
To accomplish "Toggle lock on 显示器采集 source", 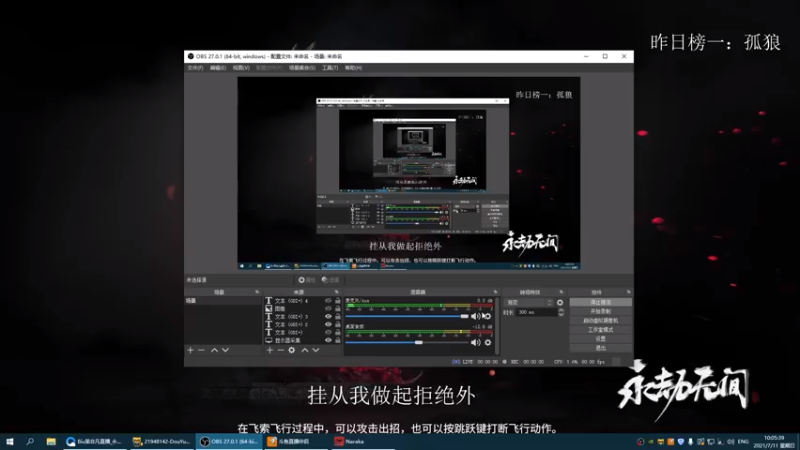I will coord(337,340).
